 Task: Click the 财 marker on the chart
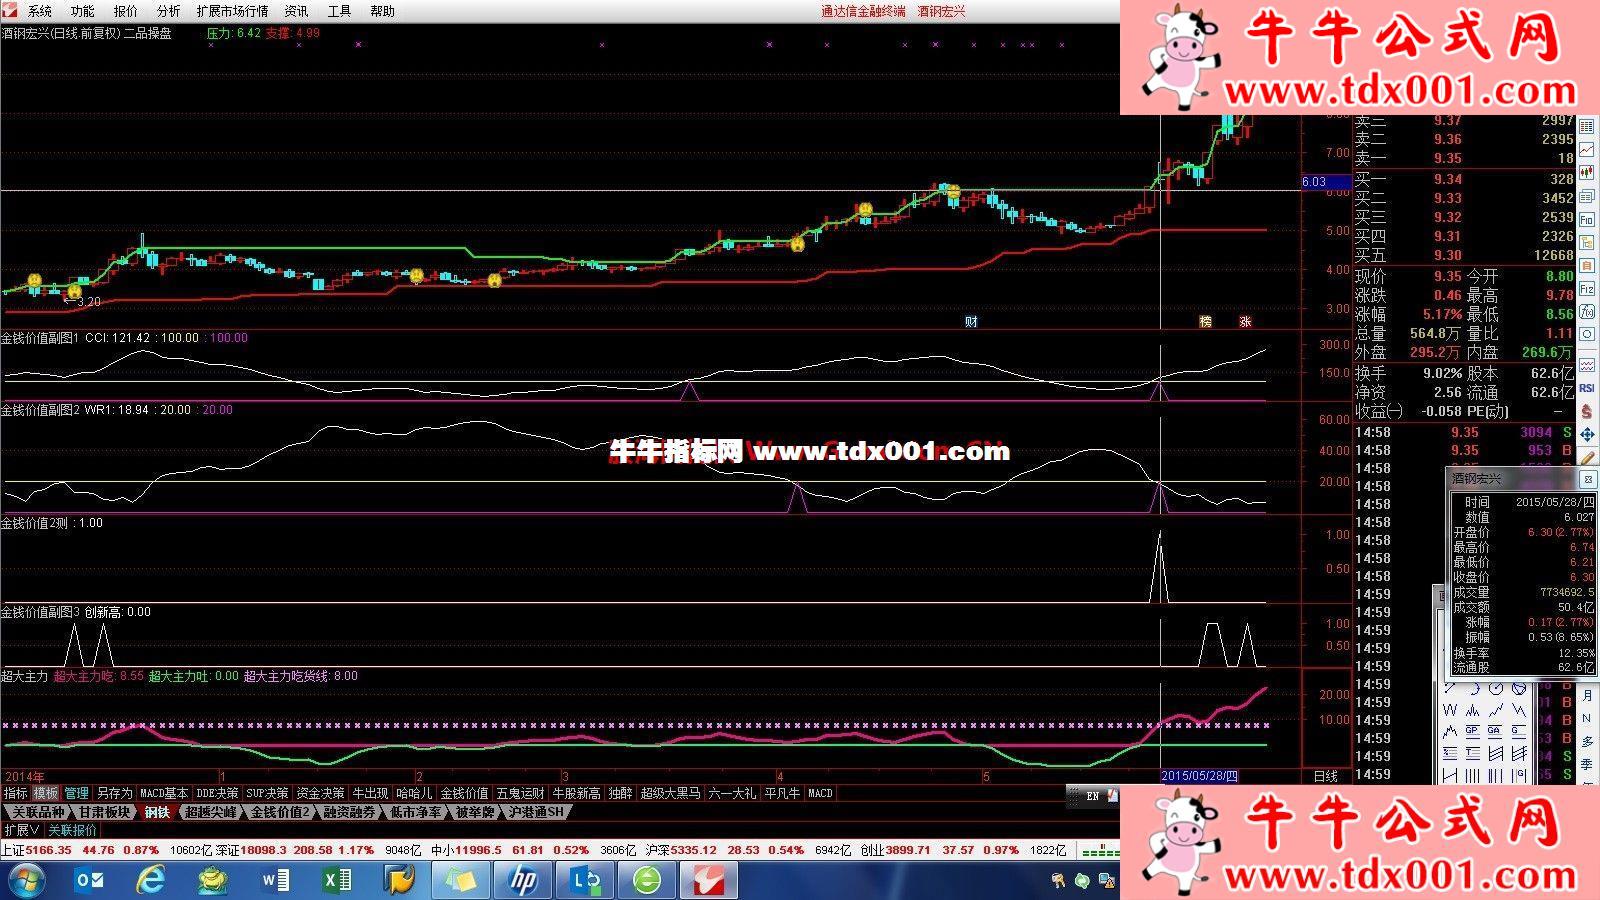click(x=971, y=321)
